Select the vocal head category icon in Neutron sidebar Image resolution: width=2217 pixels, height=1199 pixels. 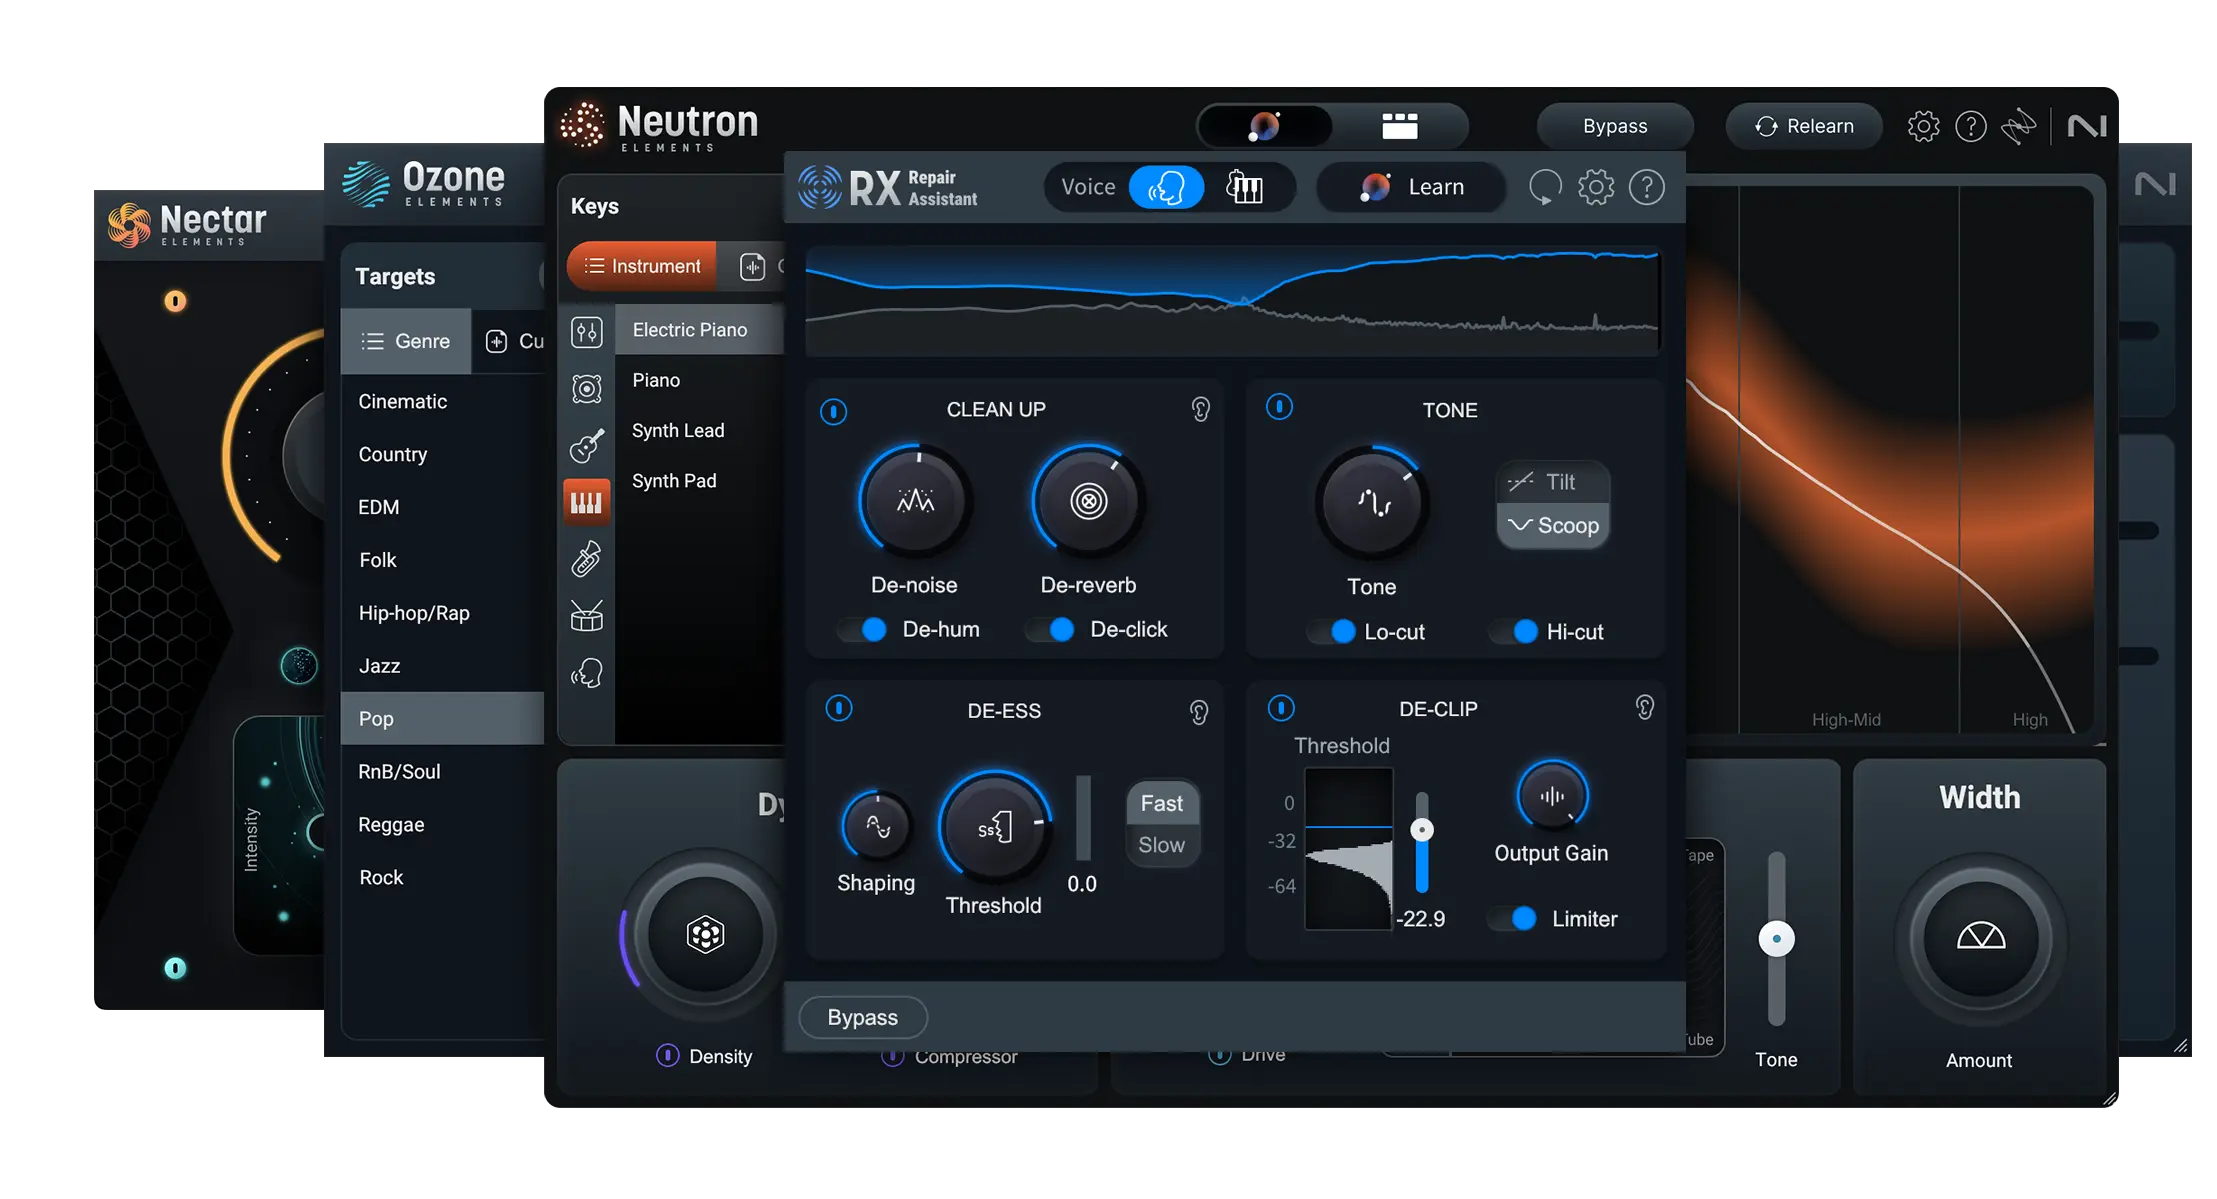tap(587, 673)
